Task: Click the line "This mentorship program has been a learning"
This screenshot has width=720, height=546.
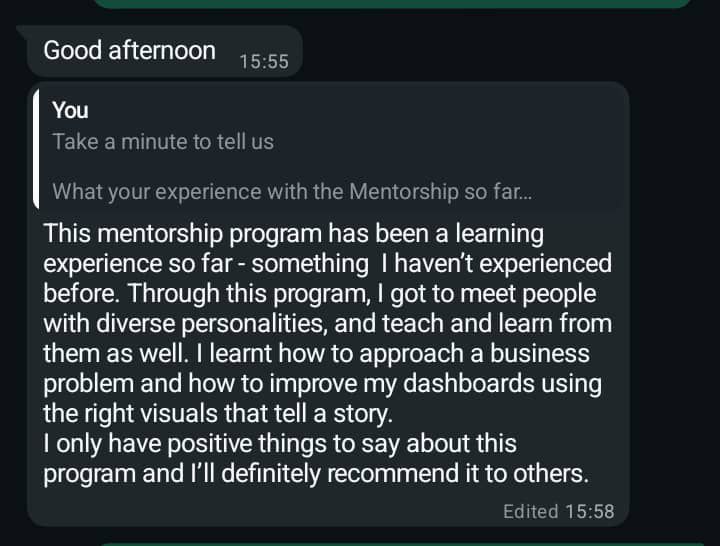Action: [x=294, y=235]
